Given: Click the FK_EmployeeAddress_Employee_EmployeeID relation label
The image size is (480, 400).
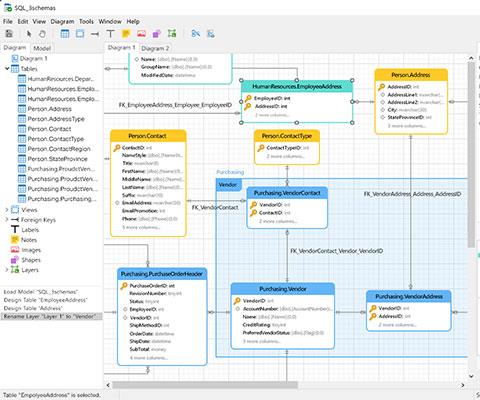Looking at the screenshot, I should coord(175,105).
